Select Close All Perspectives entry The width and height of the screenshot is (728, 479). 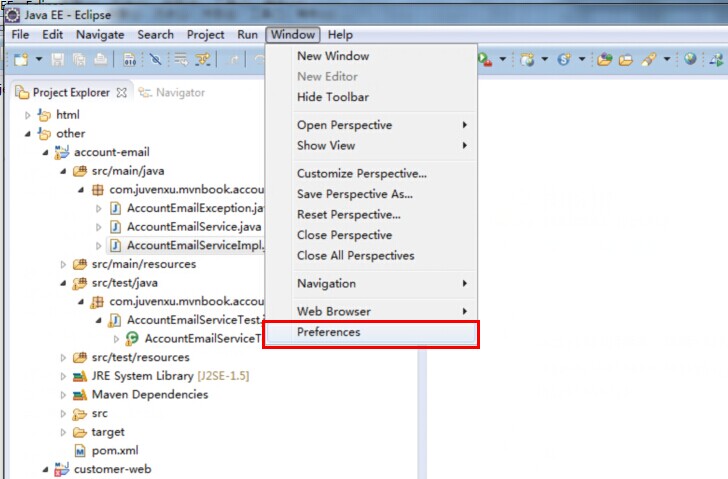point(371,255)
